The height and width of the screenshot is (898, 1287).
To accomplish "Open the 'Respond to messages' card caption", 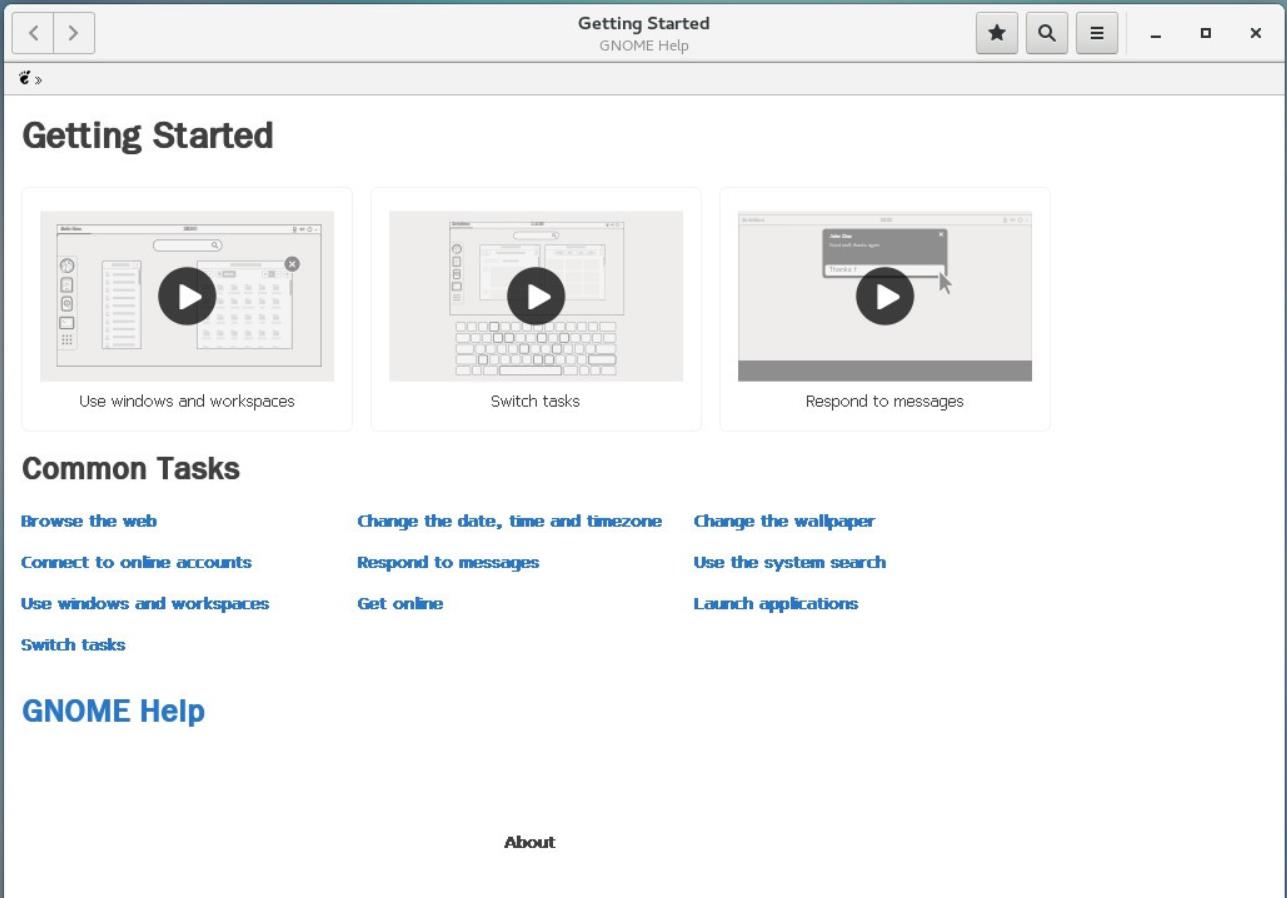I will (x=885, y=401).
